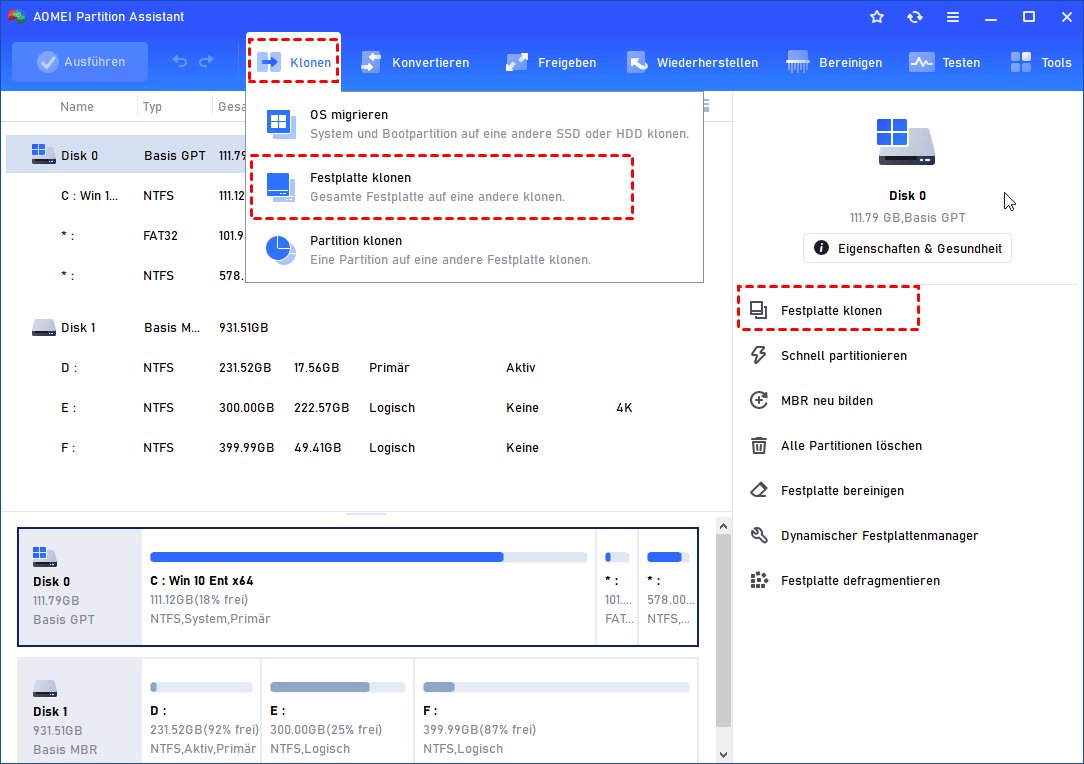Select the E : partition row
1084x764 pixels.
pyautogui.click(x=366, y=407)
